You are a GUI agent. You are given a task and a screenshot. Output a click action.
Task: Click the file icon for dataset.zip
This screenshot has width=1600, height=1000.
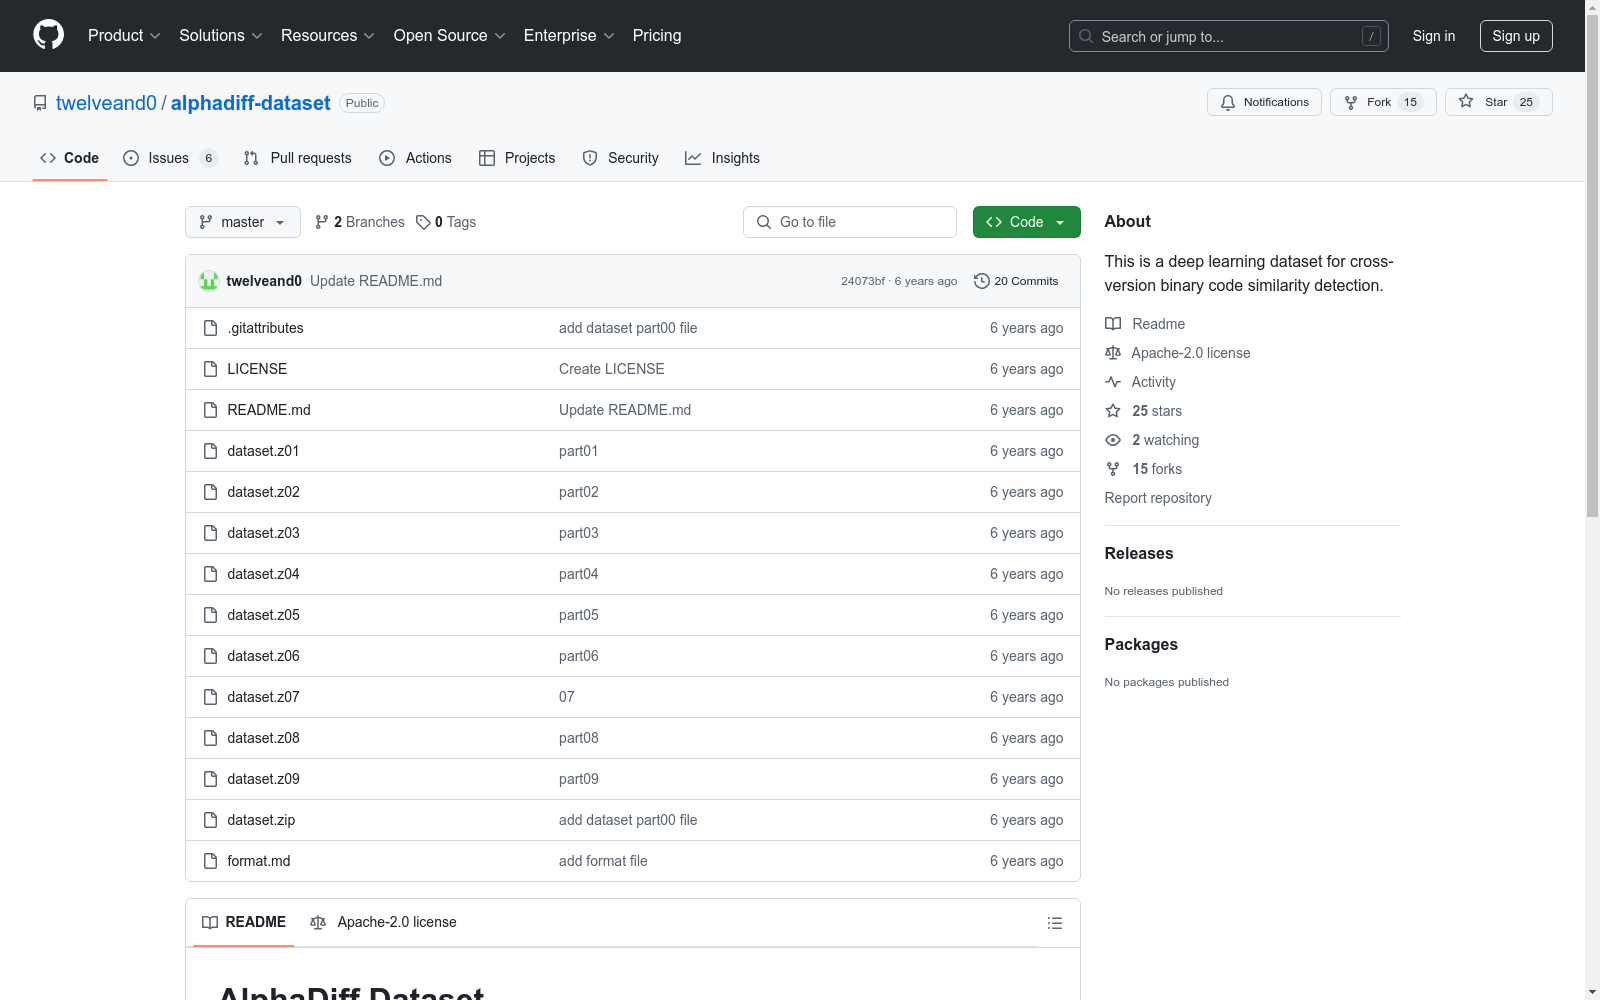click(210, 820)
